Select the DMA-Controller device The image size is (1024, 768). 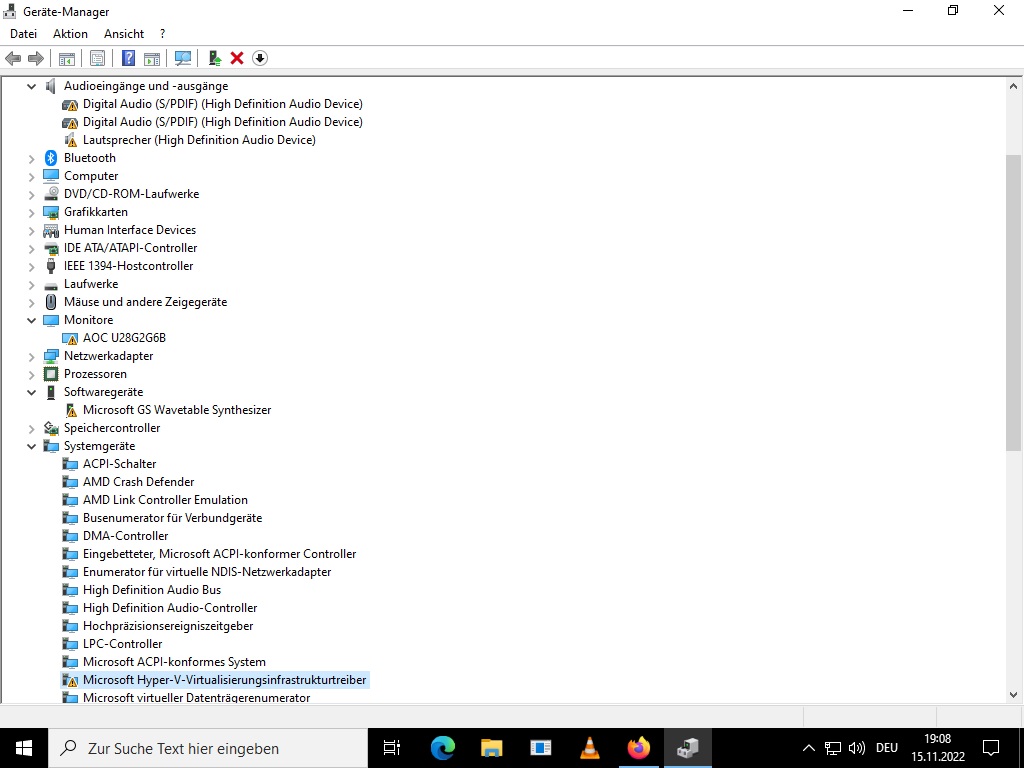[x=125, y=536]
